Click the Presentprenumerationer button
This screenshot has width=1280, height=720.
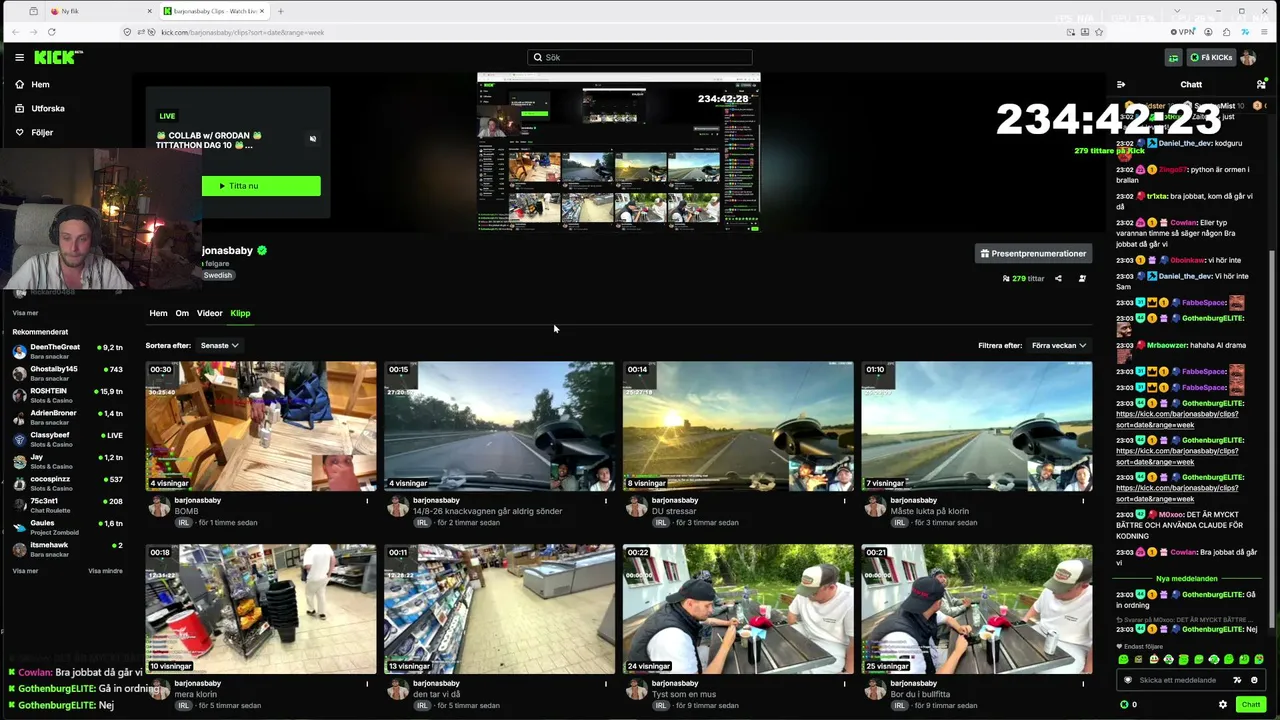[x=1033, y=254]
